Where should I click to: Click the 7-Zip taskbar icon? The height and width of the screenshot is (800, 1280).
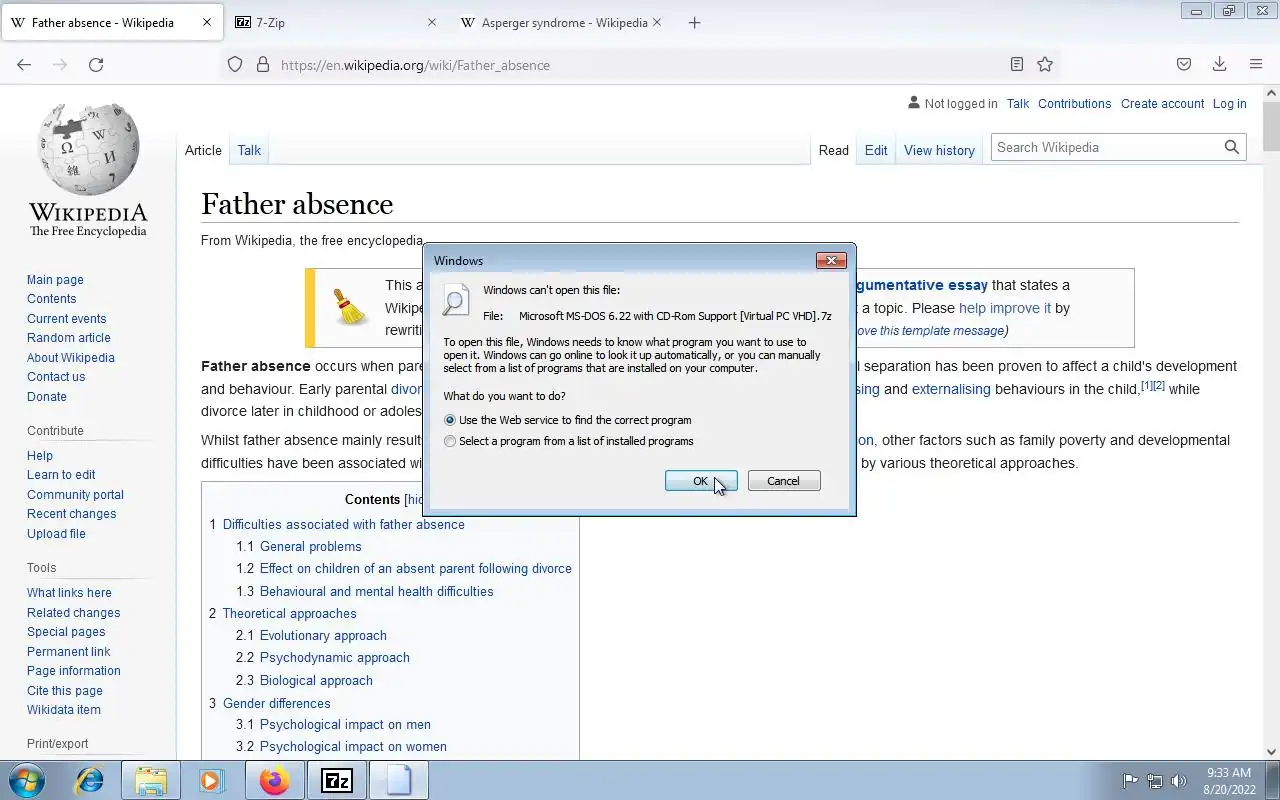coord(337,780)
